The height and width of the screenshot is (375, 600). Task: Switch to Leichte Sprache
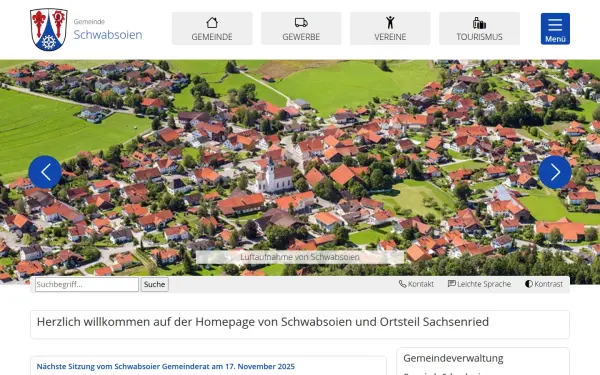pyautogui.click(x=479, y=284)
